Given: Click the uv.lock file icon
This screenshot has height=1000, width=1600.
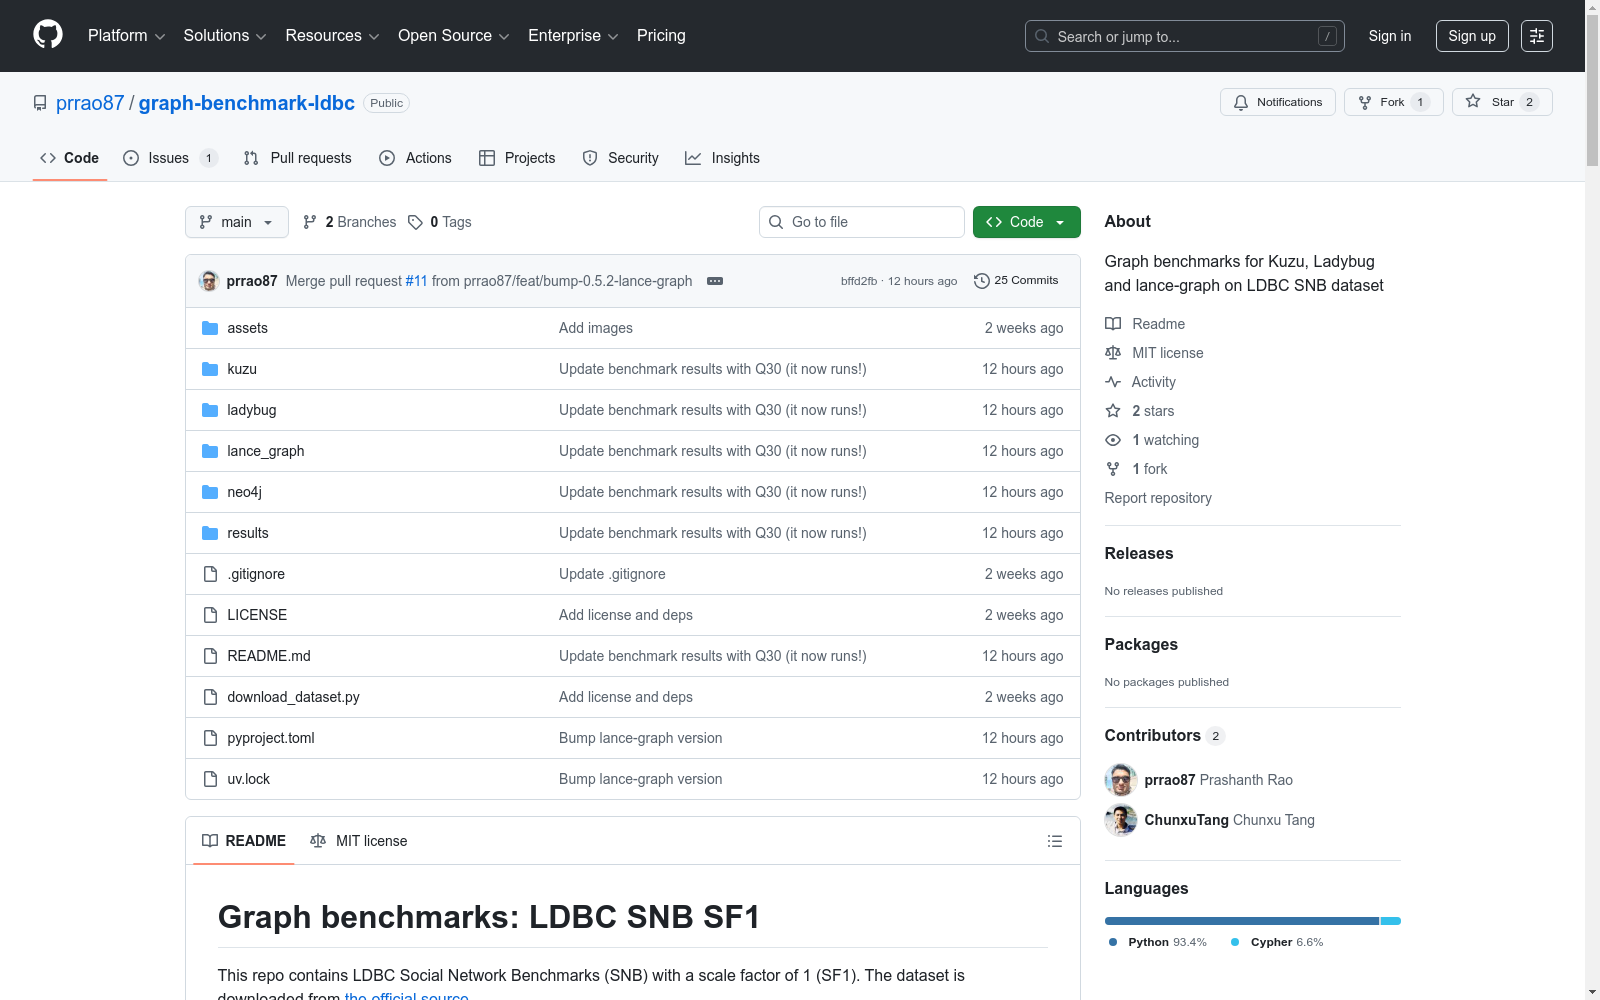Looking at the screenshot, I should pyautogui.click(x=210, y=779).
